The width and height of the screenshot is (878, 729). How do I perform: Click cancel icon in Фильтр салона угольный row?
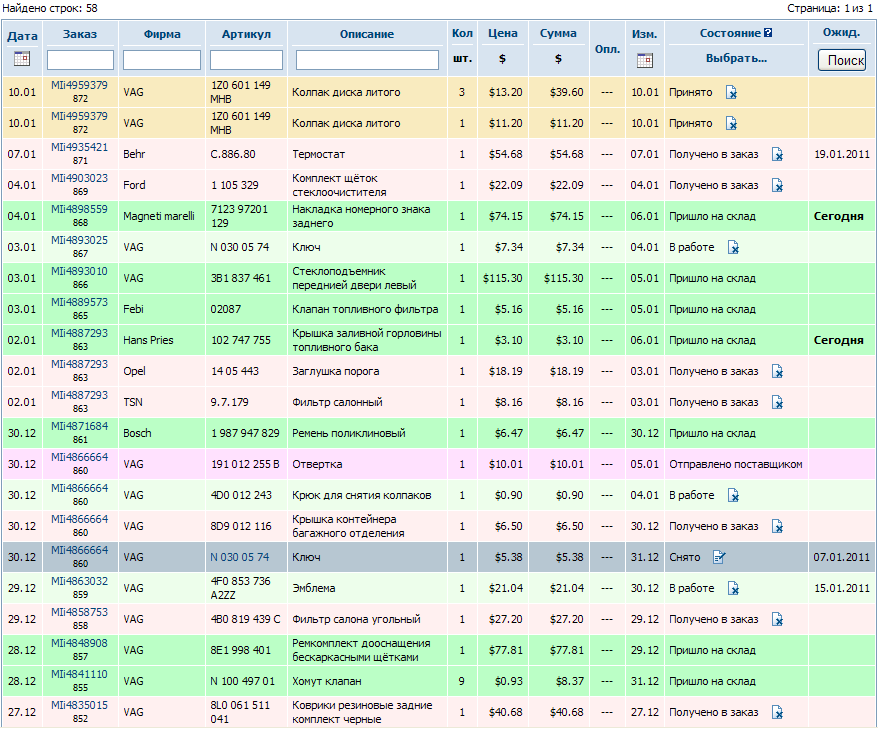(777, 619)
